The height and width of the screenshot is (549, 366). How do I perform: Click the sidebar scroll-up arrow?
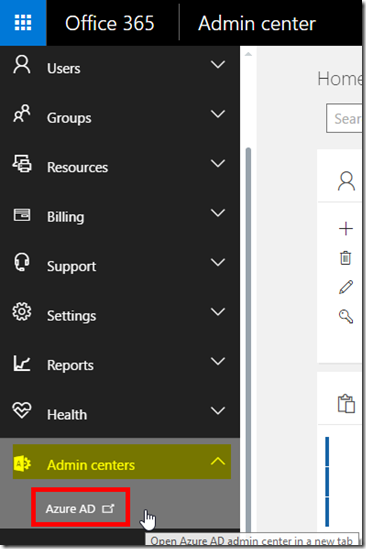click(248, 54)
